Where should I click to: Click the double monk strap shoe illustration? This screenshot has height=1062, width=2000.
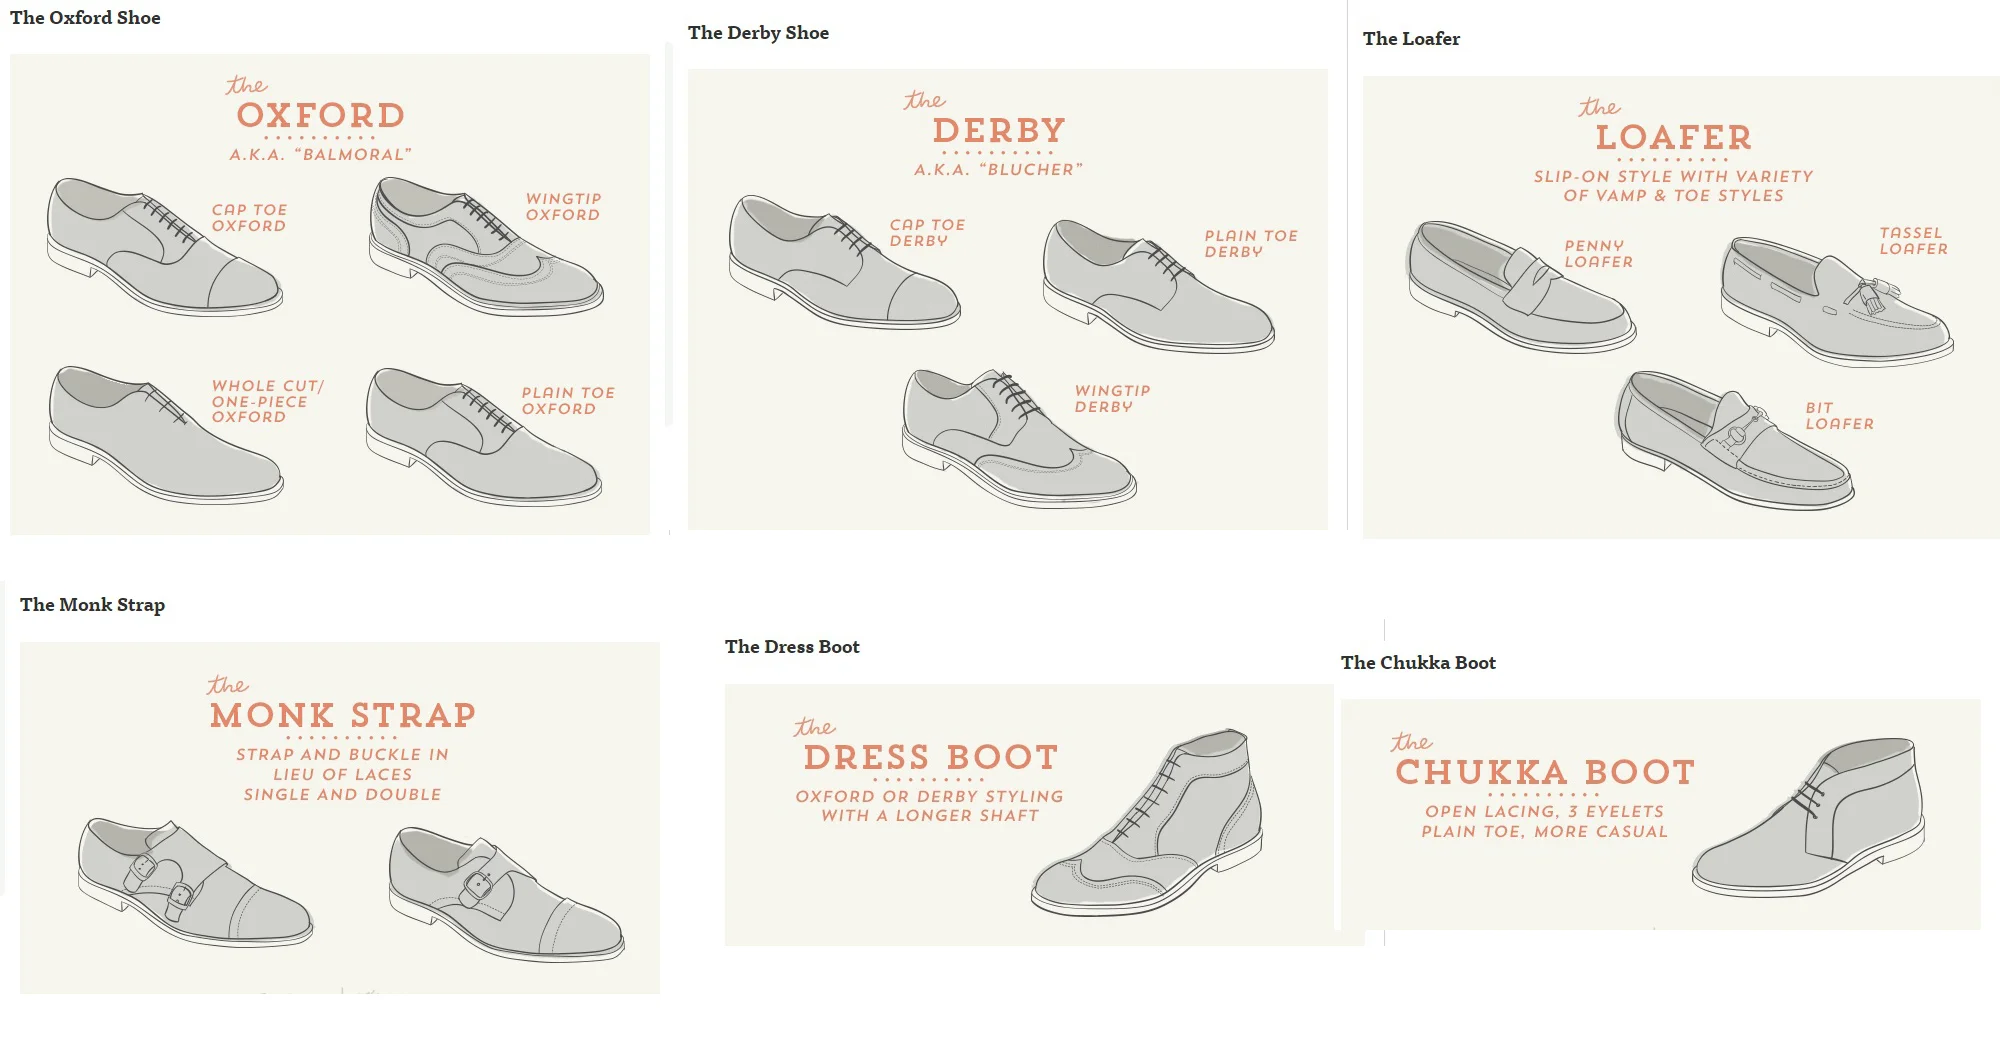point(195,882)
